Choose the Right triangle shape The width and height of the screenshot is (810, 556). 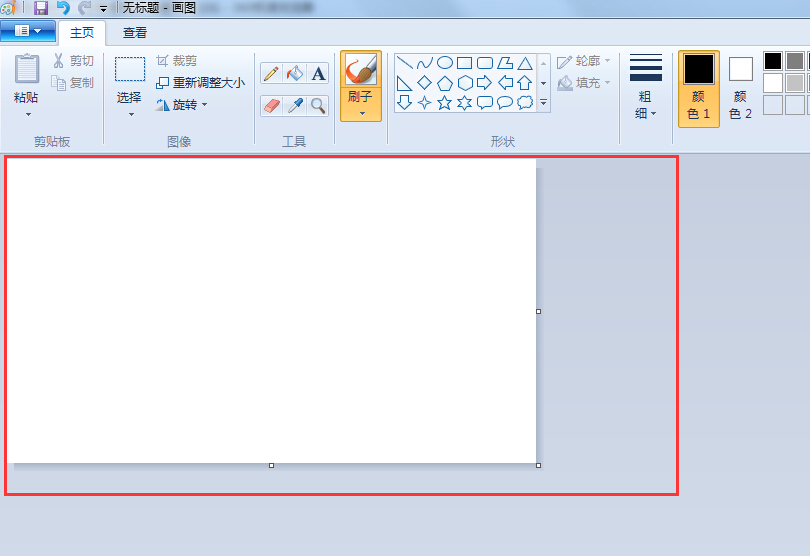(404, 83)
